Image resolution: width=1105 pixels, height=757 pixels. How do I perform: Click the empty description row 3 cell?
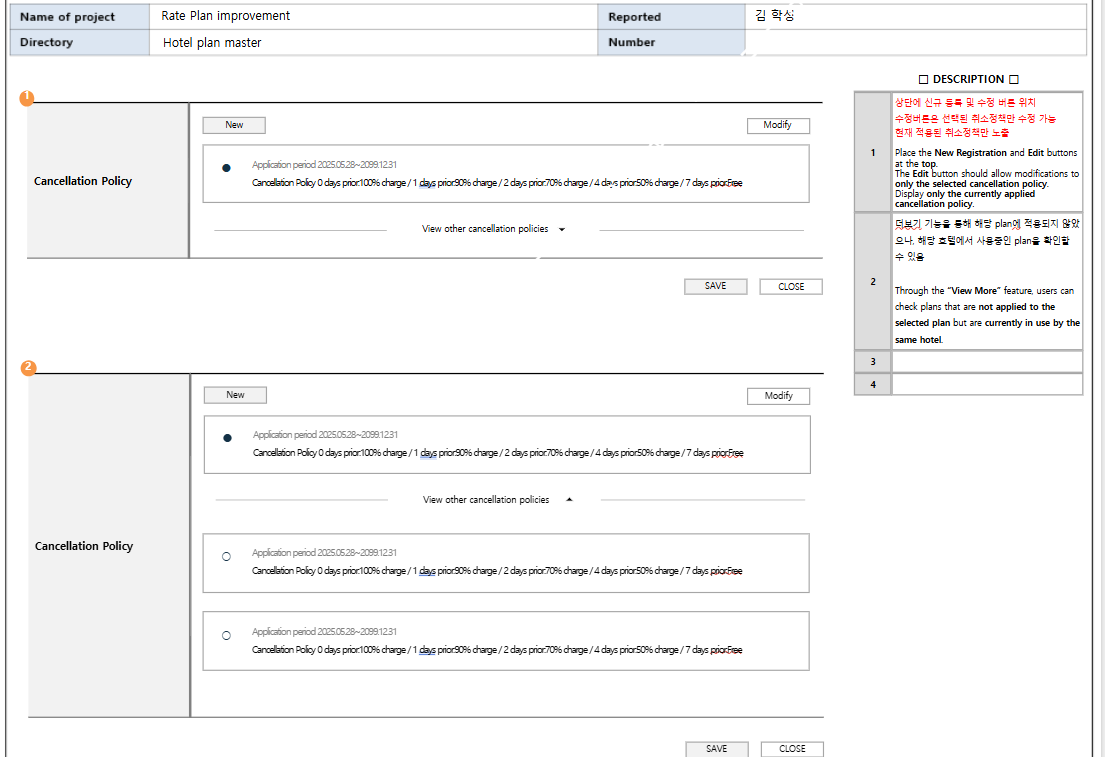tap(986, 361)
